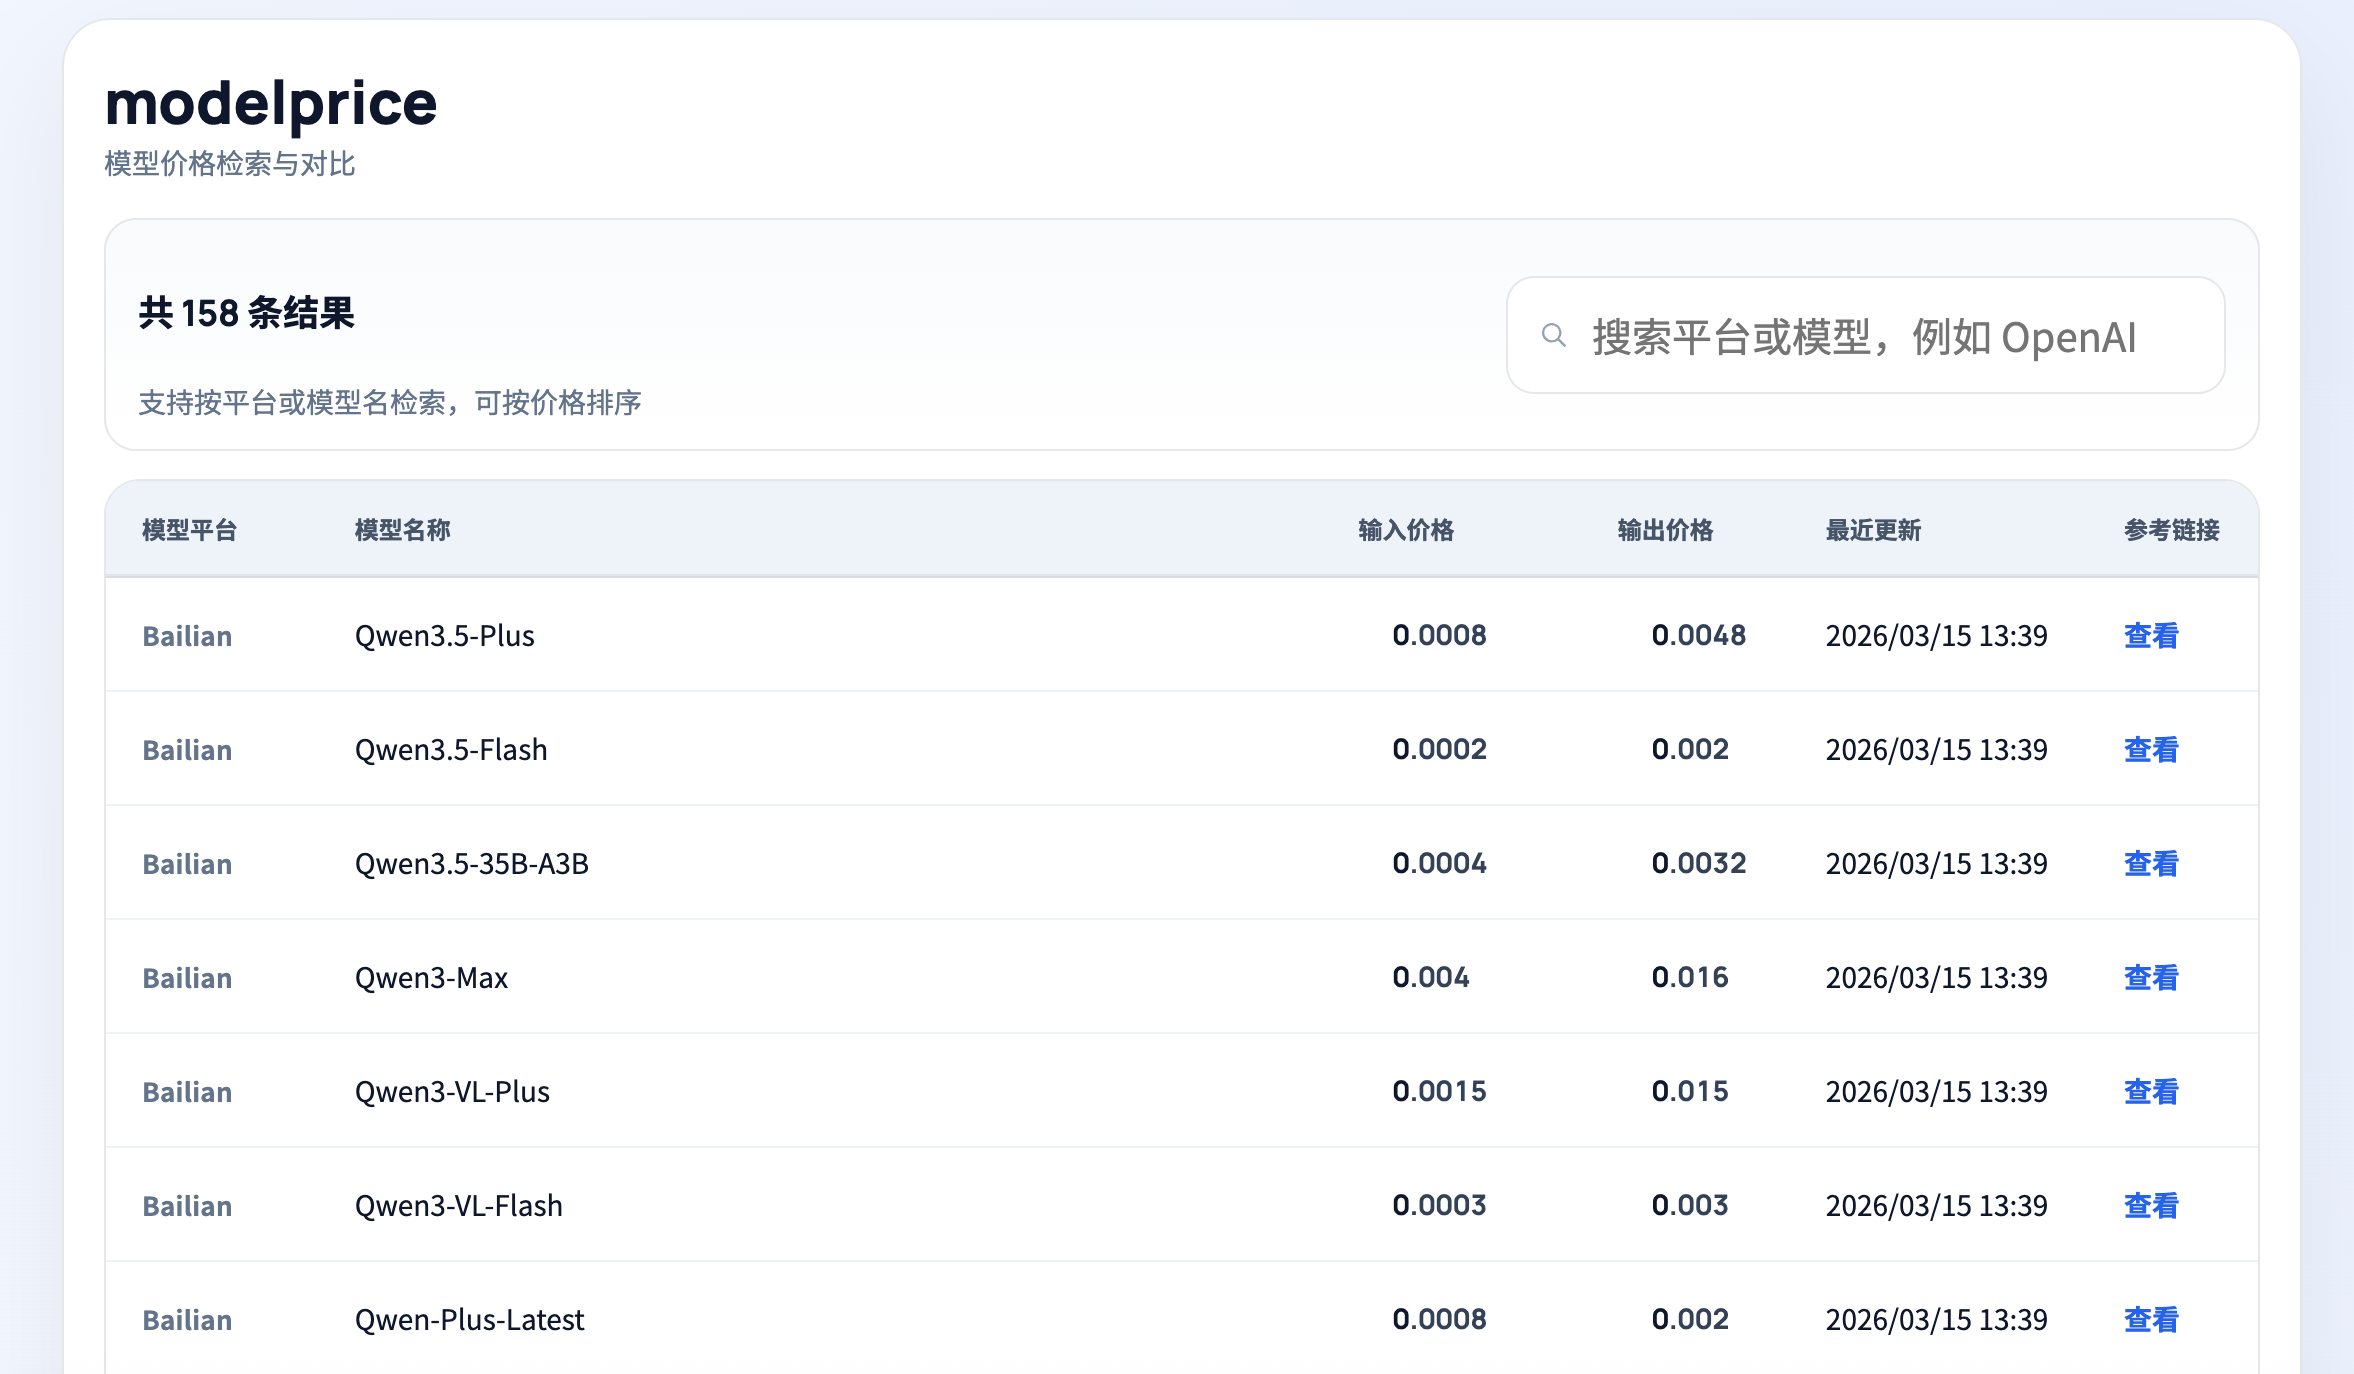Select the Qwen3-VL-Flash model name
Image resolution: width=2354 pixels, height=1374 pixels.
[x=458, y=1206]
